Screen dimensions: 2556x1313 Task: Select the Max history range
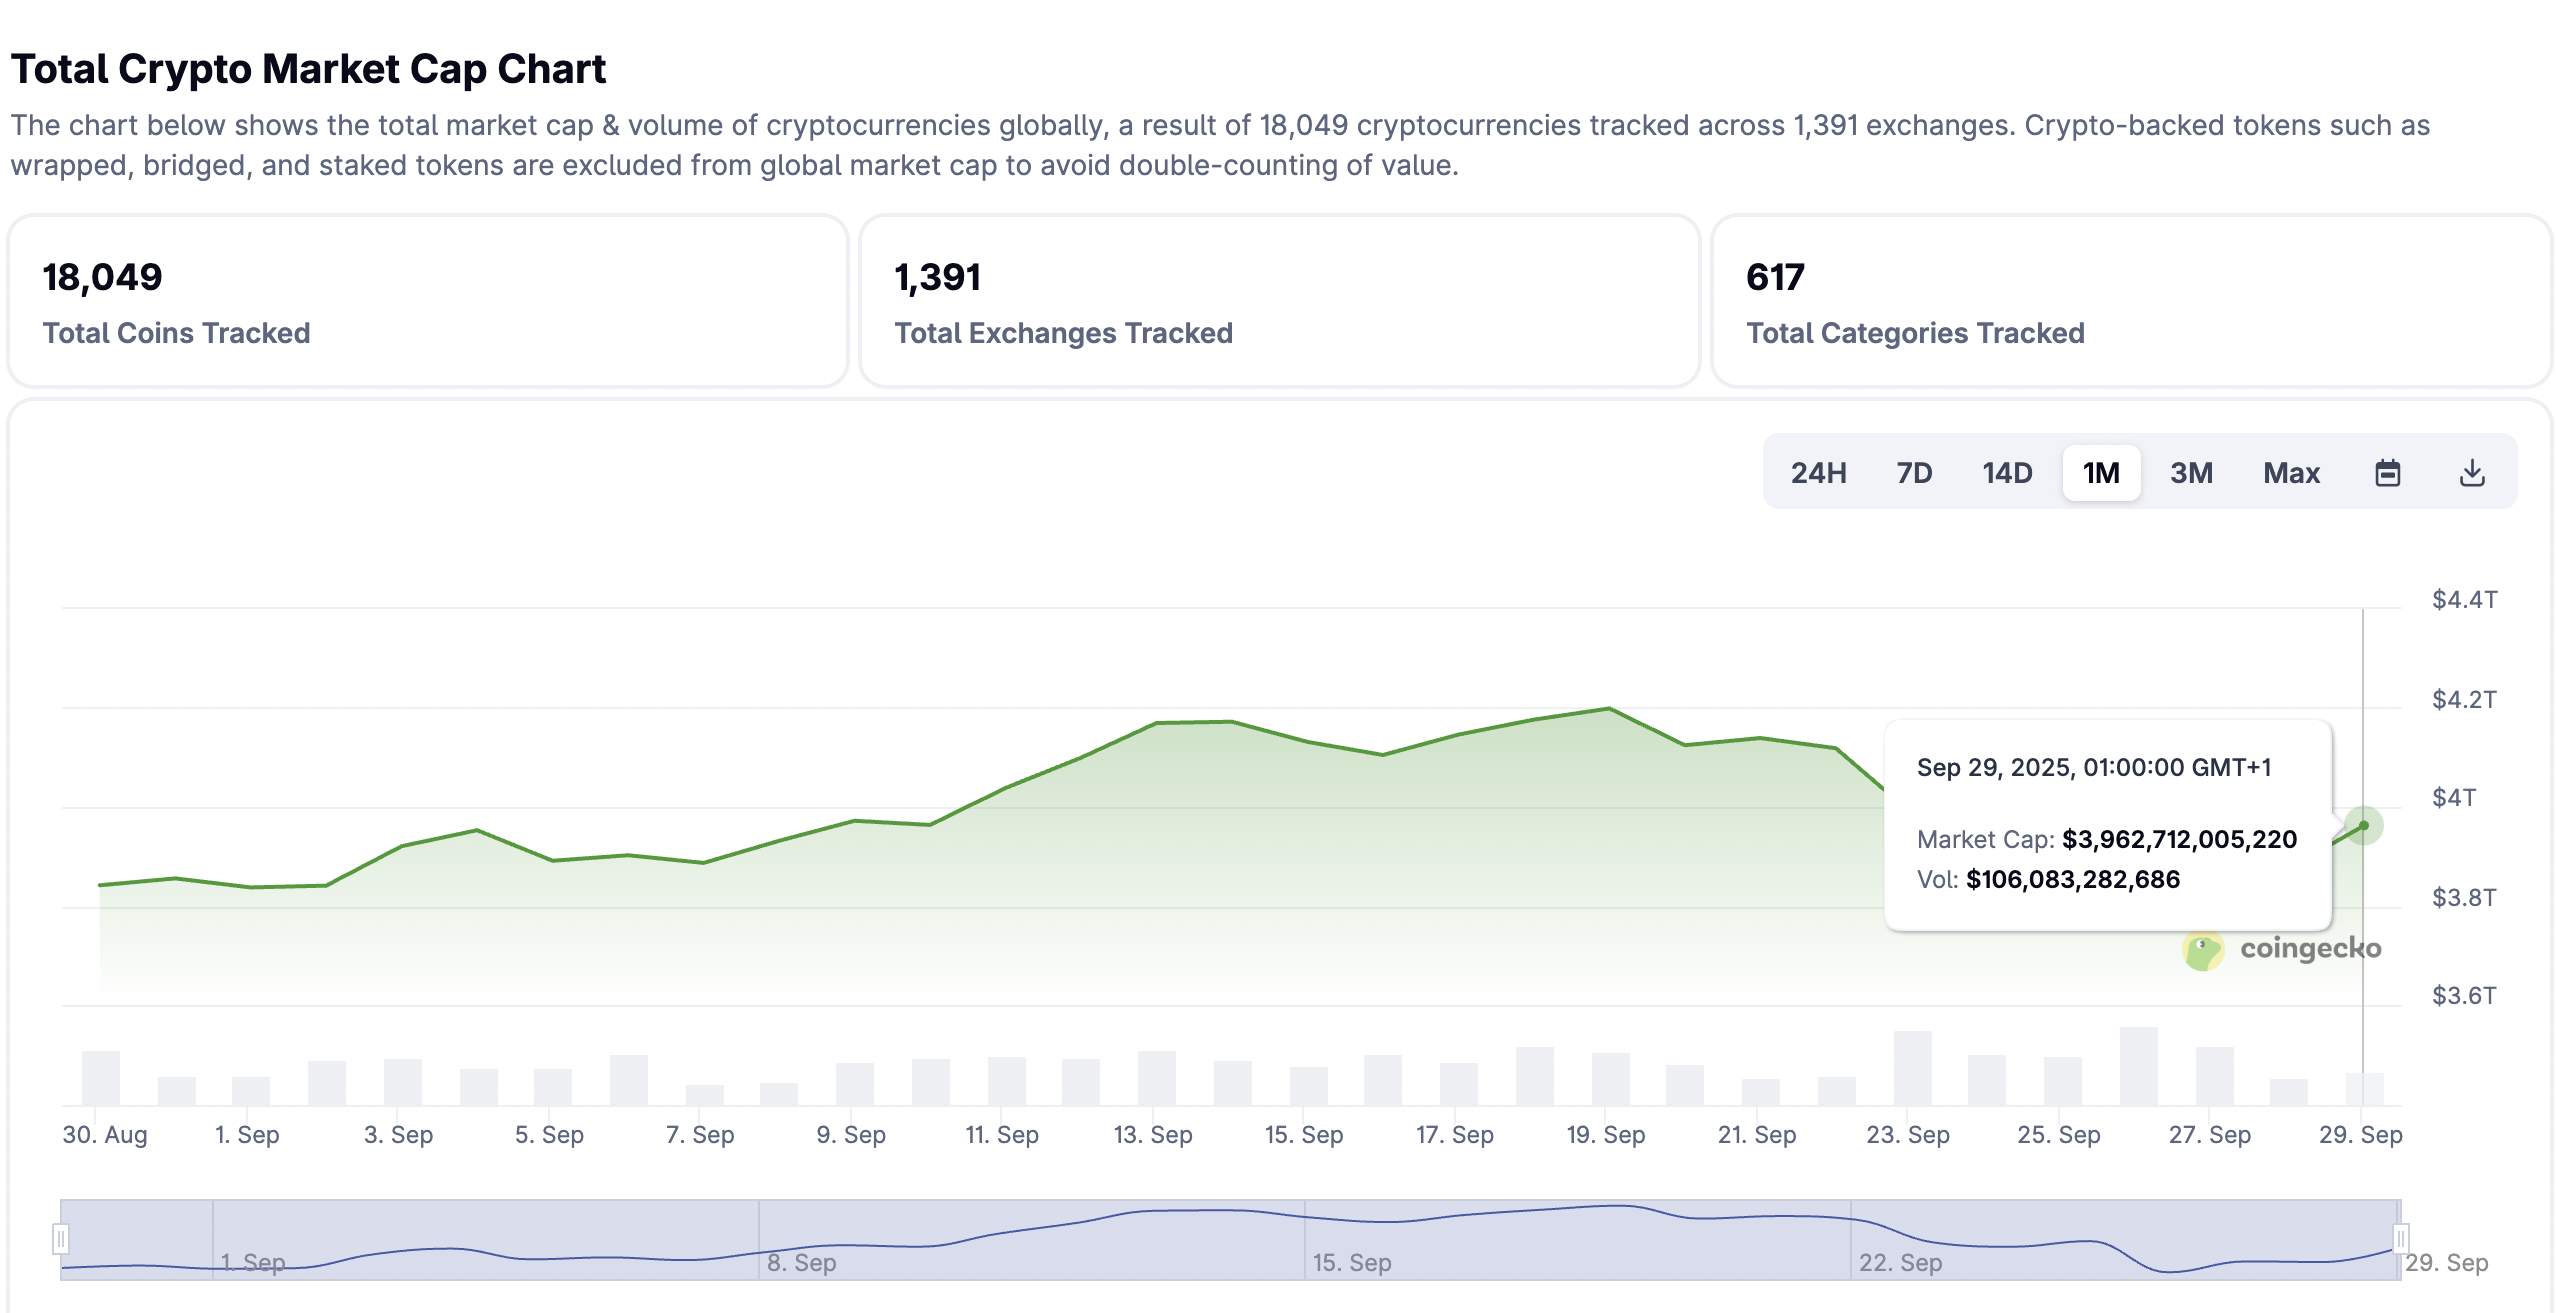click(2290, 472)
